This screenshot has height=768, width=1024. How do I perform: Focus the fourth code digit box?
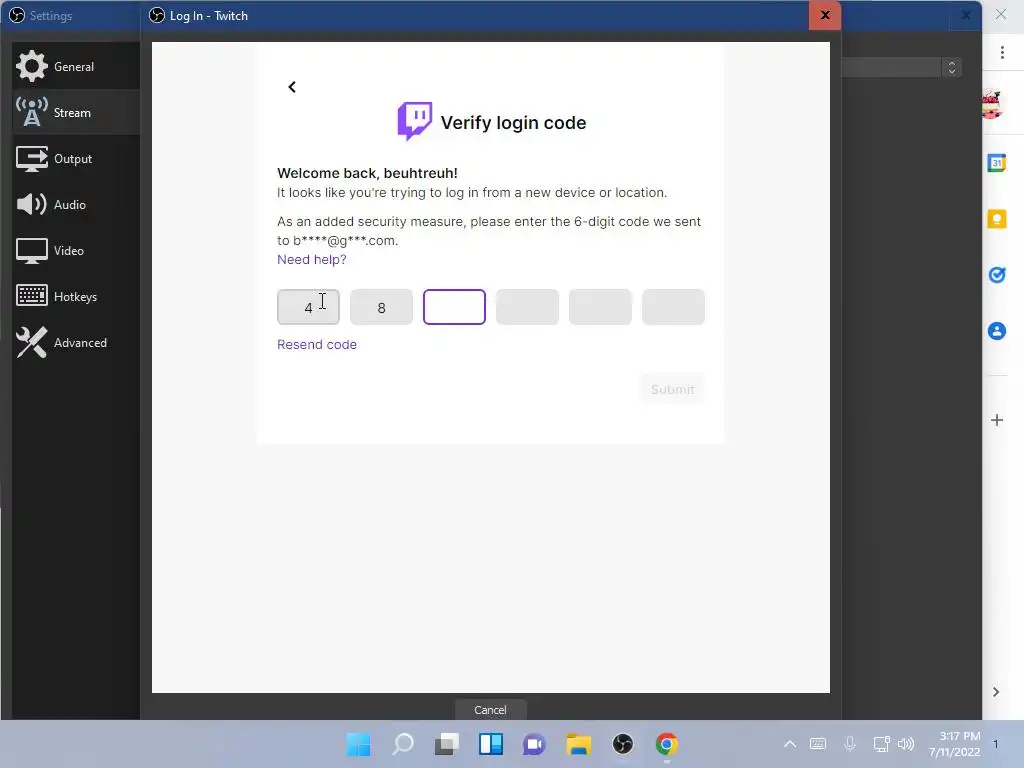(x=527, y=307)
